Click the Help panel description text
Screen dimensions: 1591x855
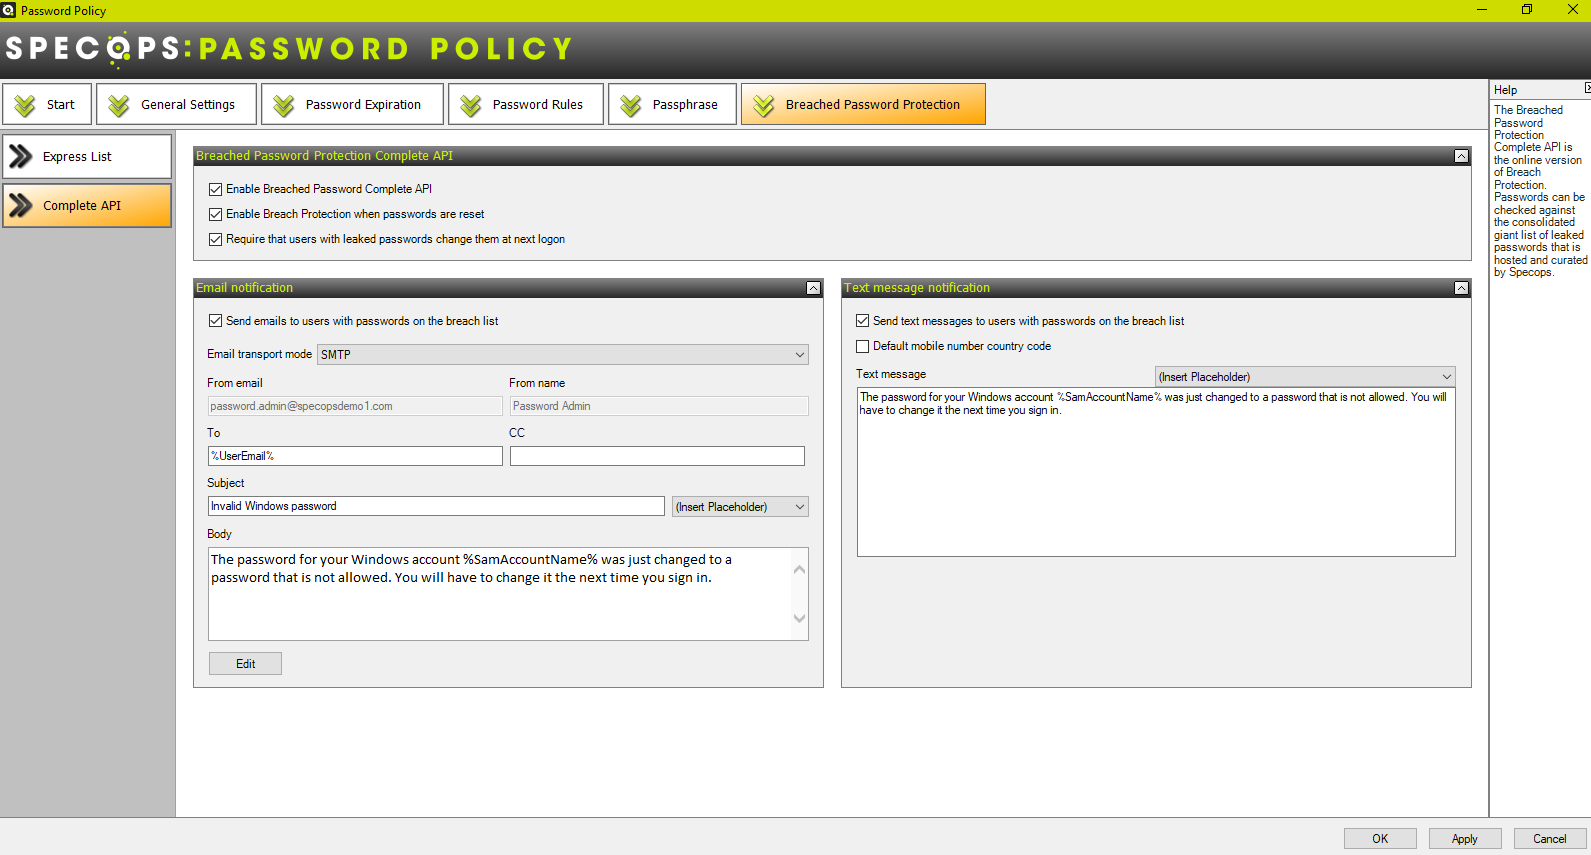[1540, 191]
